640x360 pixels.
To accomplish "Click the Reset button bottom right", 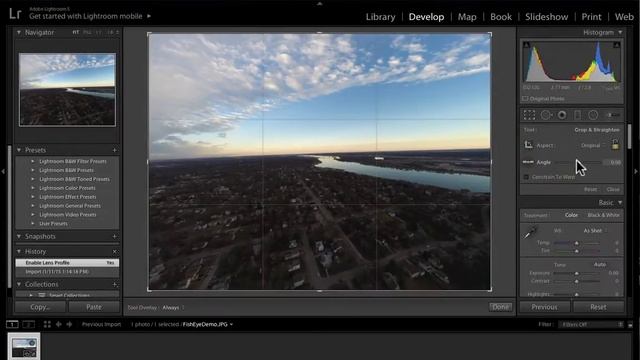I will click(598, 307).
